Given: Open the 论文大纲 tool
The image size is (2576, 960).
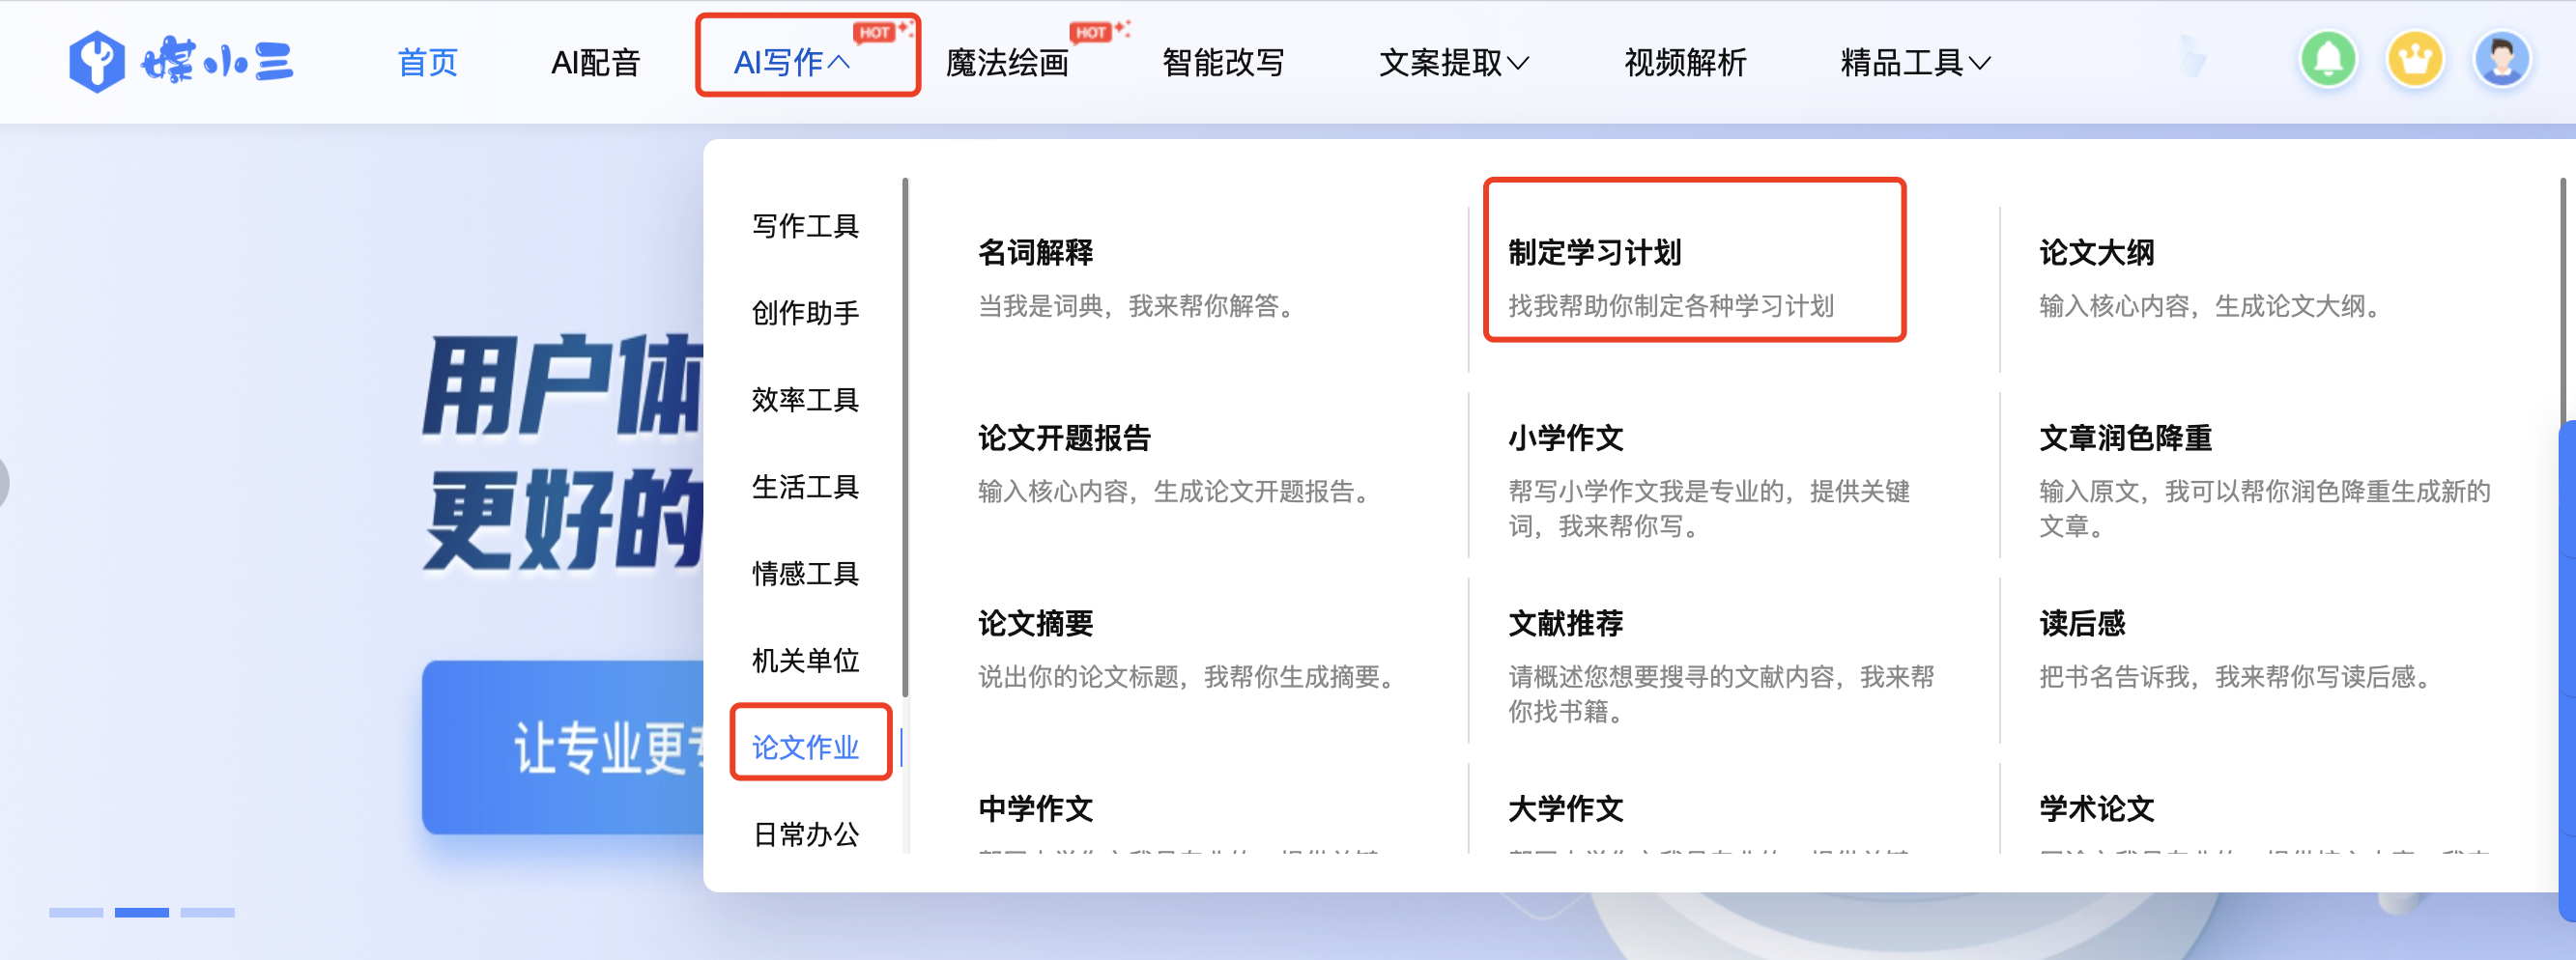Looking at the screenshot, I should click(2097, 252).
